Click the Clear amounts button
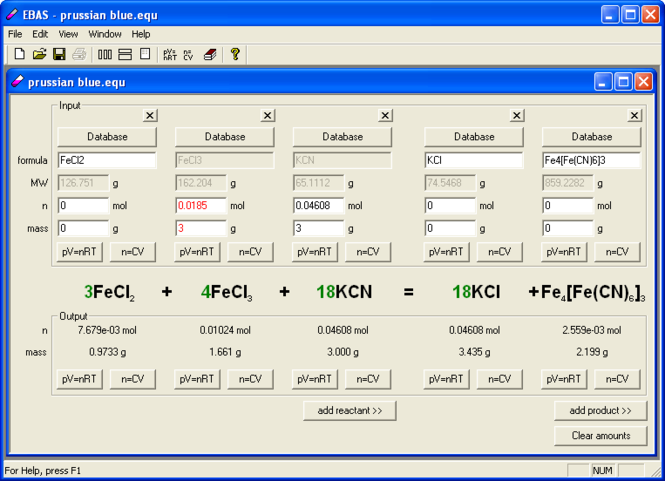This screenshot has height=481, width=665. (601, 436)
